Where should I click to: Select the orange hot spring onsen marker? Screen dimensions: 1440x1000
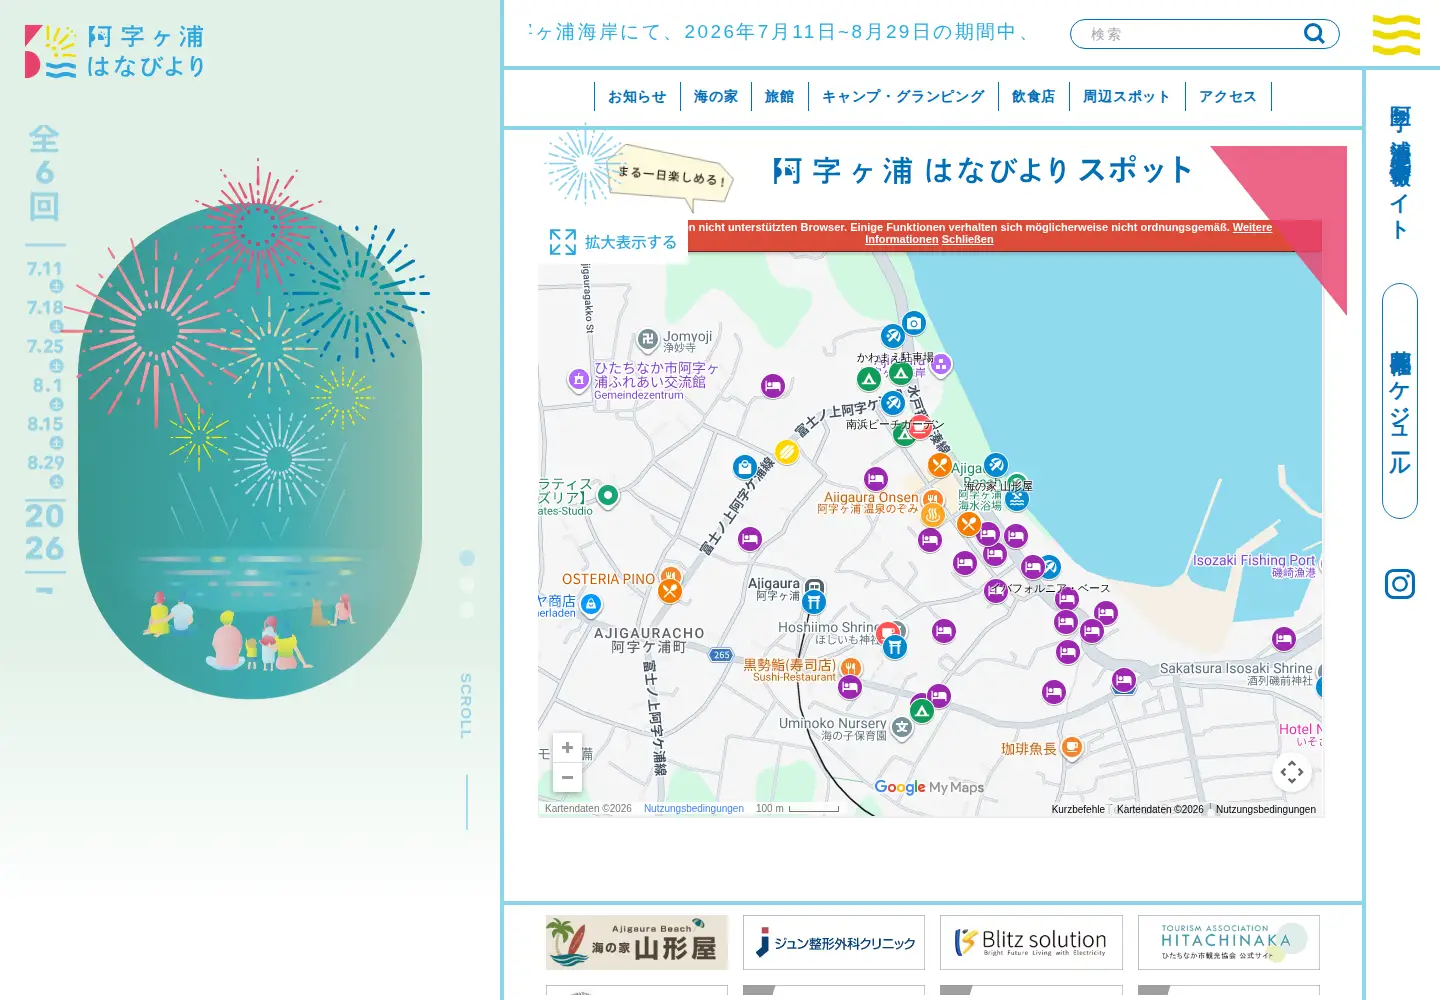(933, 514)
